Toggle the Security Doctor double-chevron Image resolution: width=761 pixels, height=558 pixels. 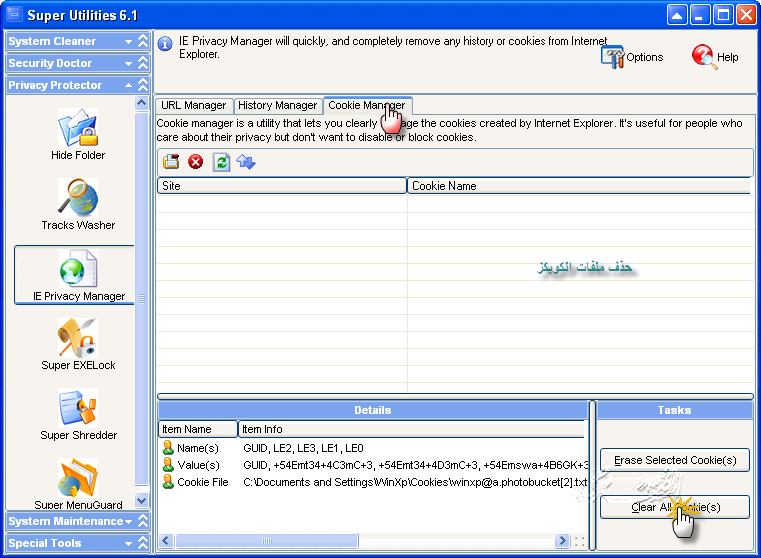tap(143, 63)
